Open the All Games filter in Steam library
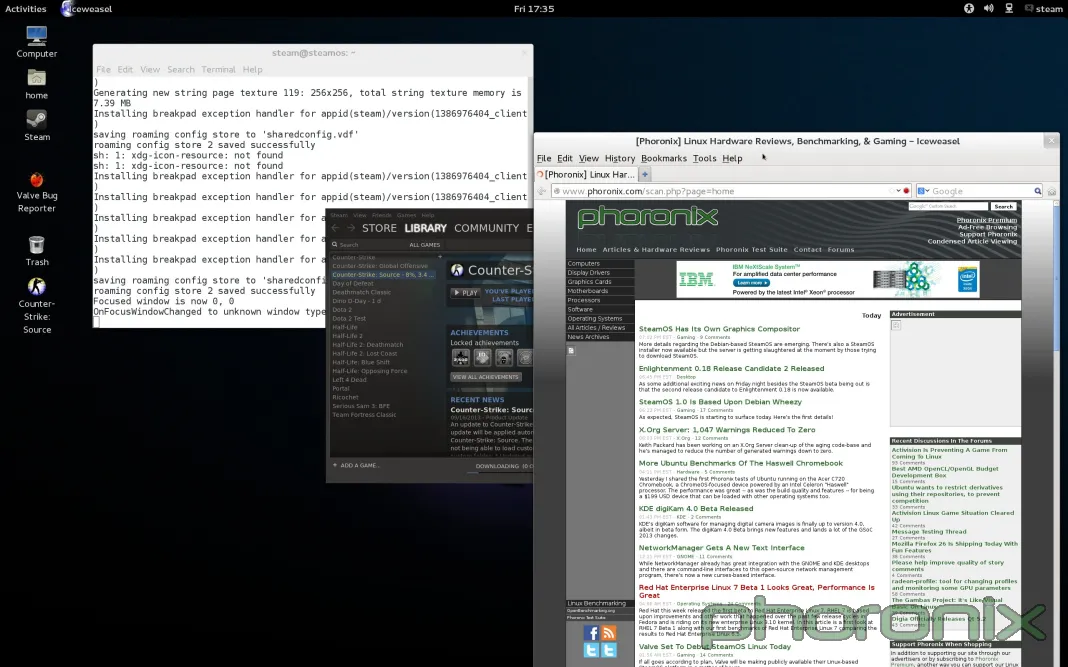Viewport: 1068px width, 667px height. tap(424, 245)
